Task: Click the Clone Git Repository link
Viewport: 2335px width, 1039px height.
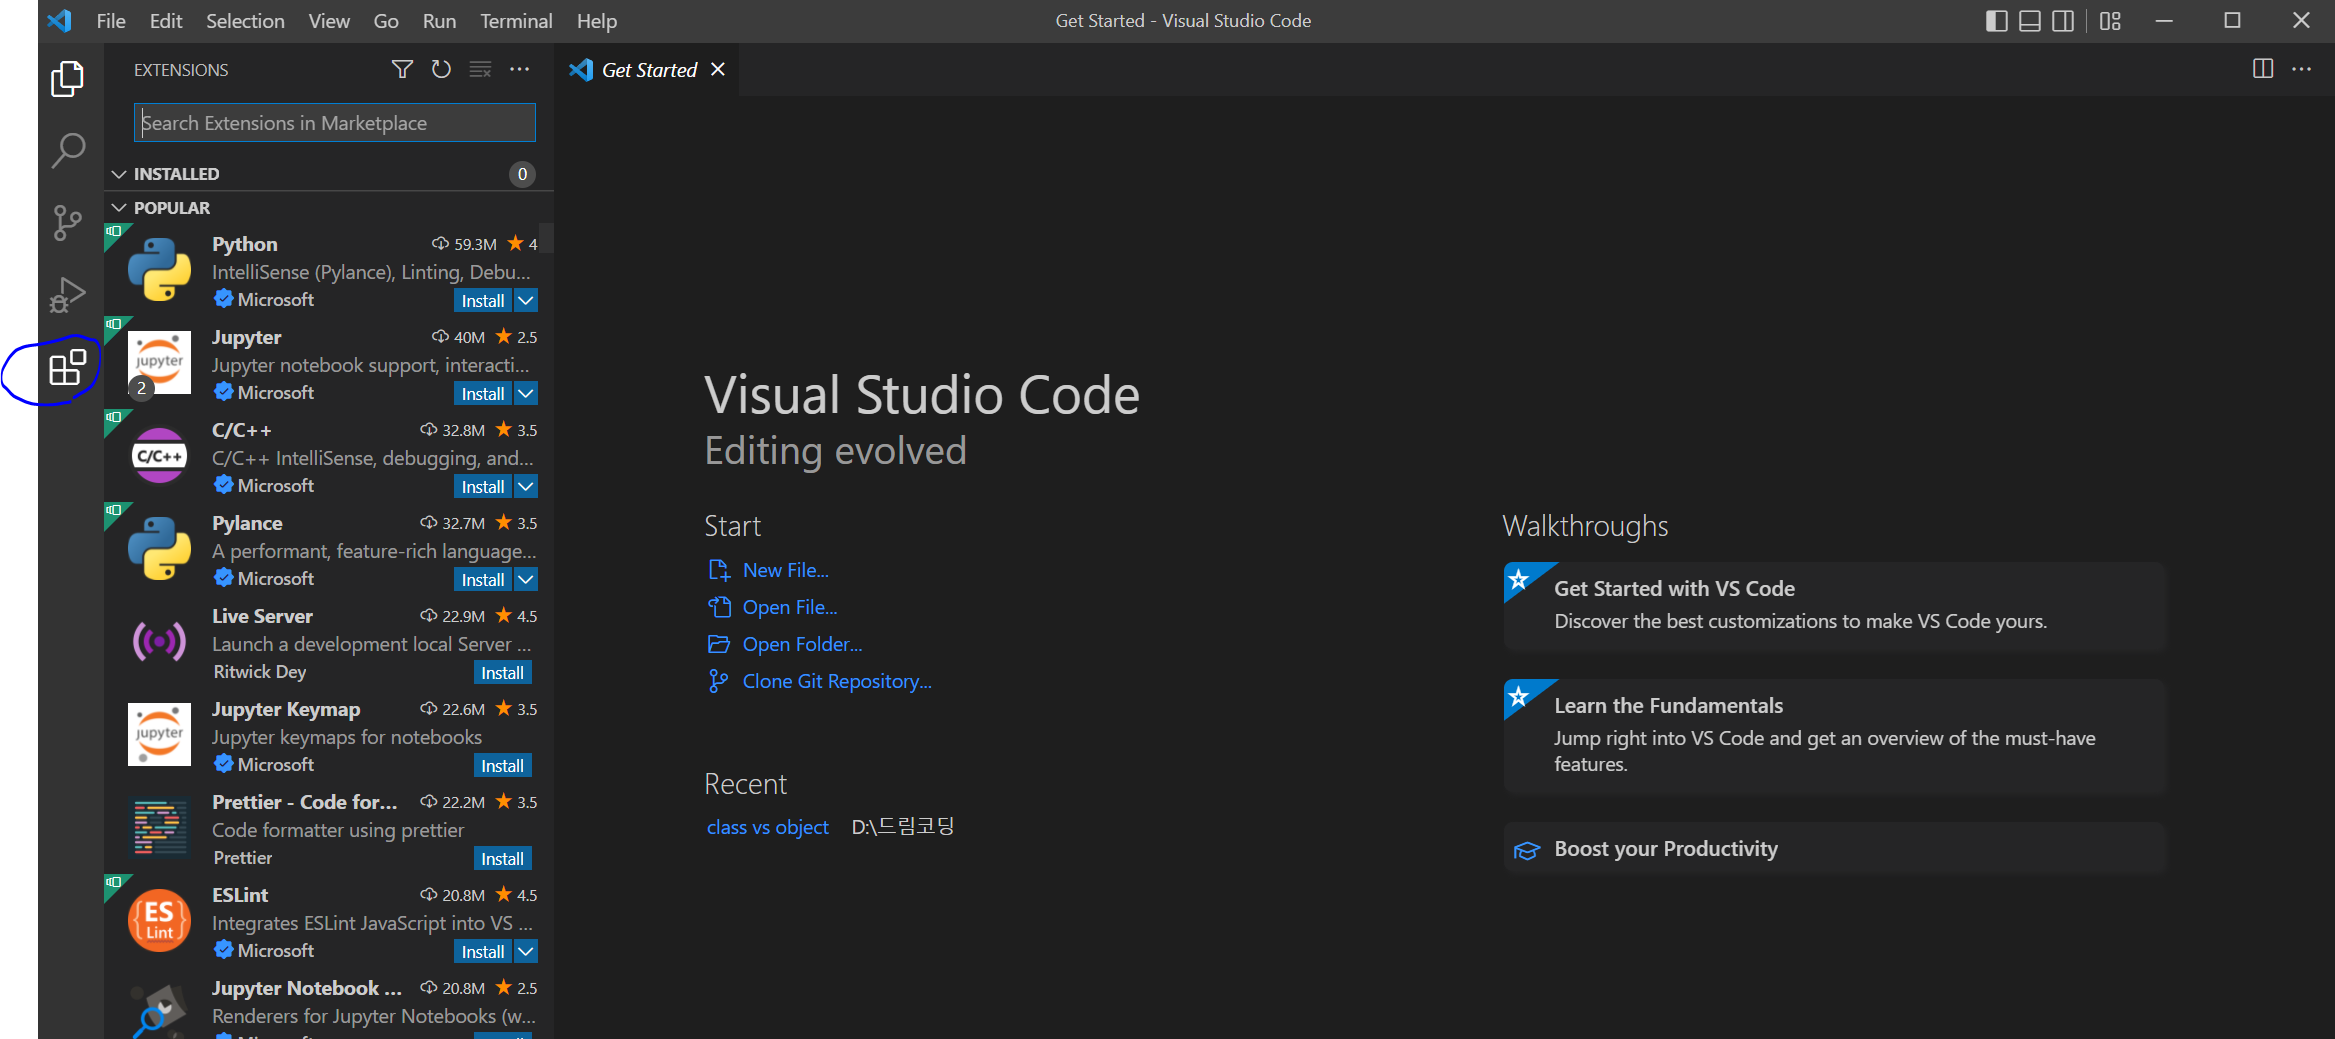Action: tap(836, 681)
